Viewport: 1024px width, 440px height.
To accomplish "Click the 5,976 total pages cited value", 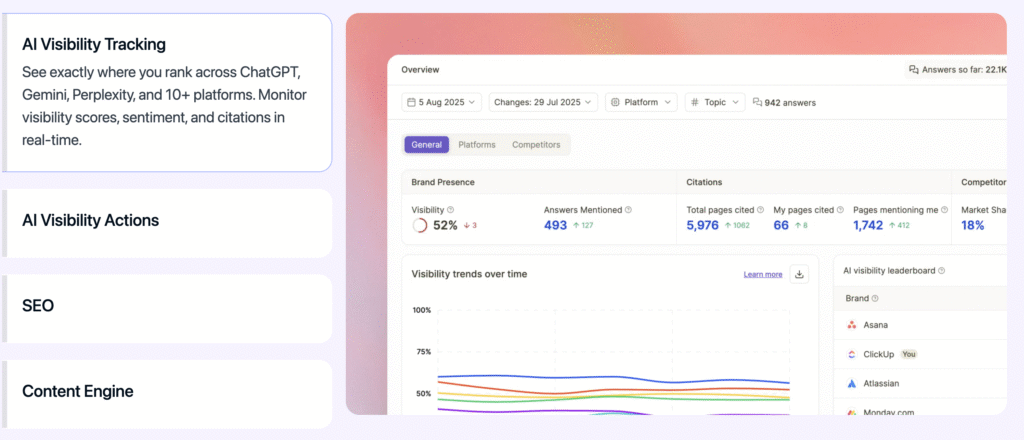I will (703, 226).
